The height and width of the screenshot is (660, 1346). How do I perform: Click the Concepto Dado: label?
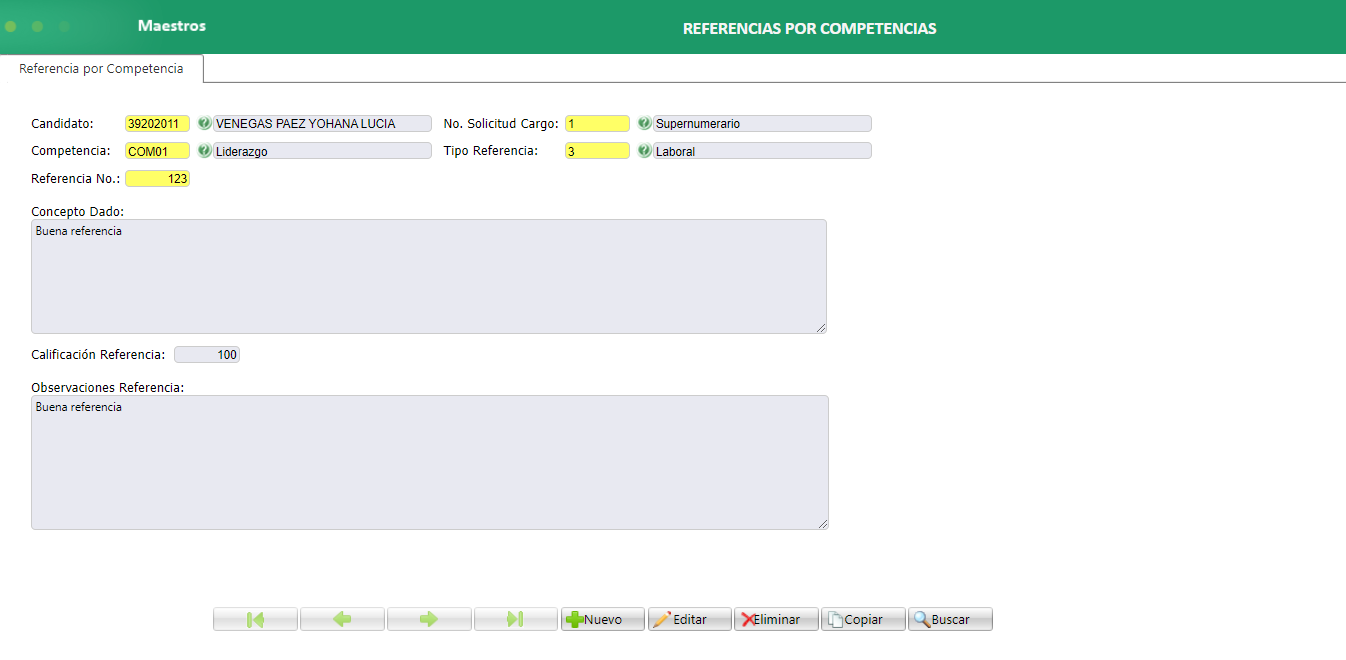pos(77,211)
